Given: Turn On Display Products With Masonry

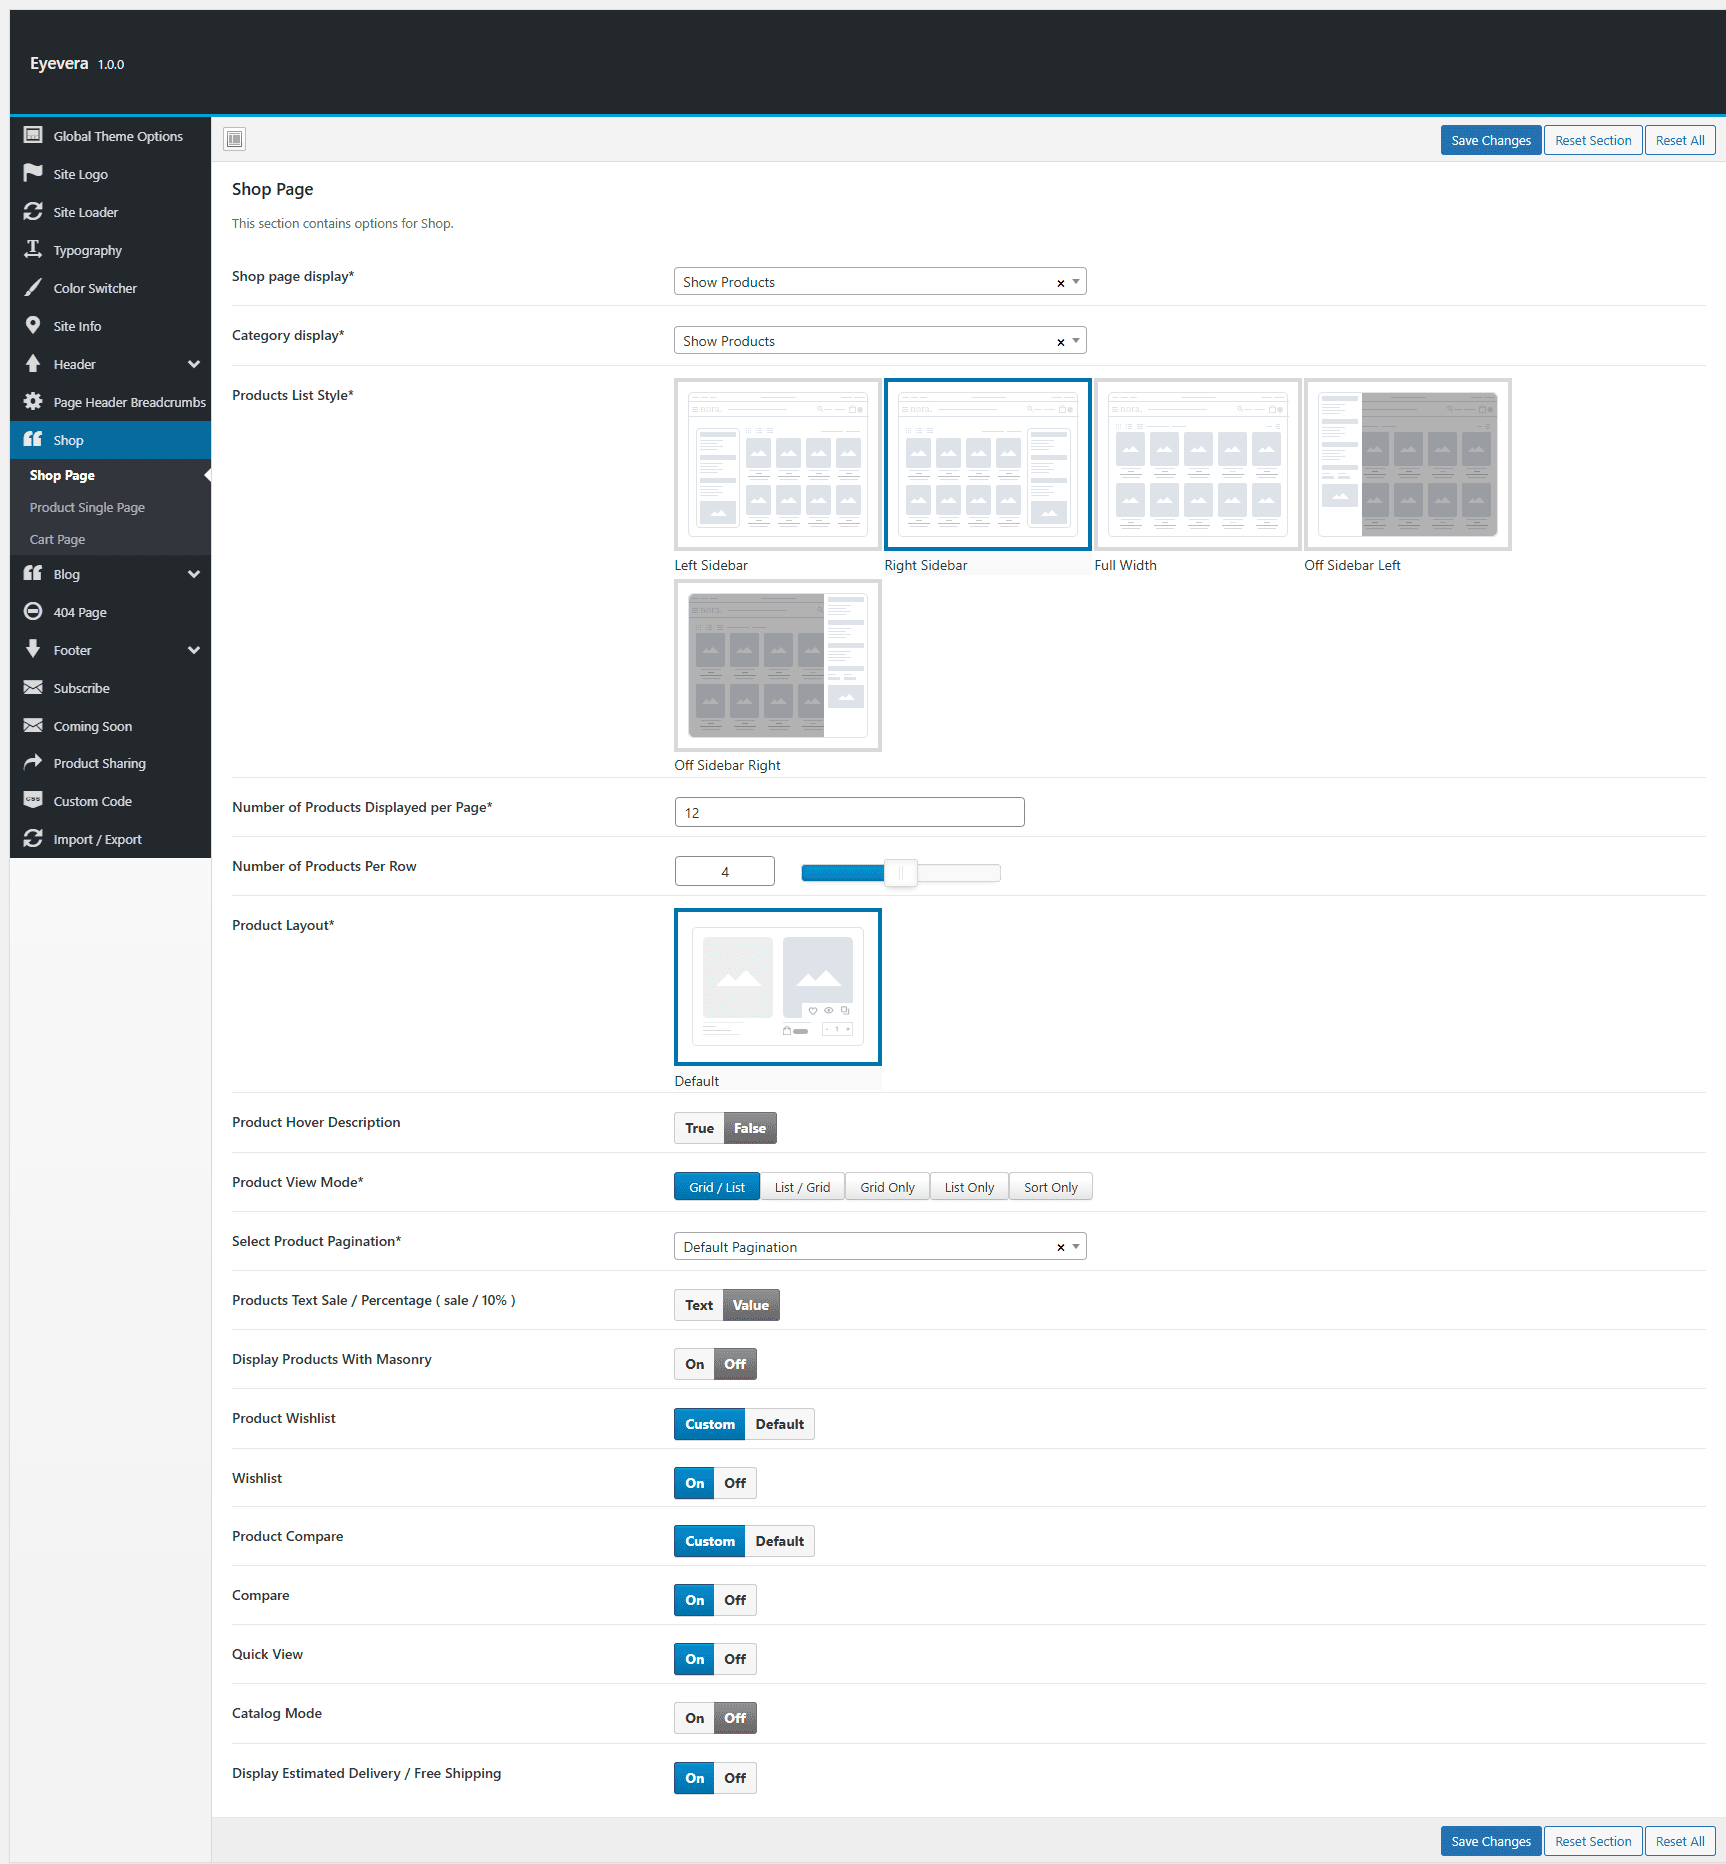Looking at the screenshot, I should pos(695,1364).
